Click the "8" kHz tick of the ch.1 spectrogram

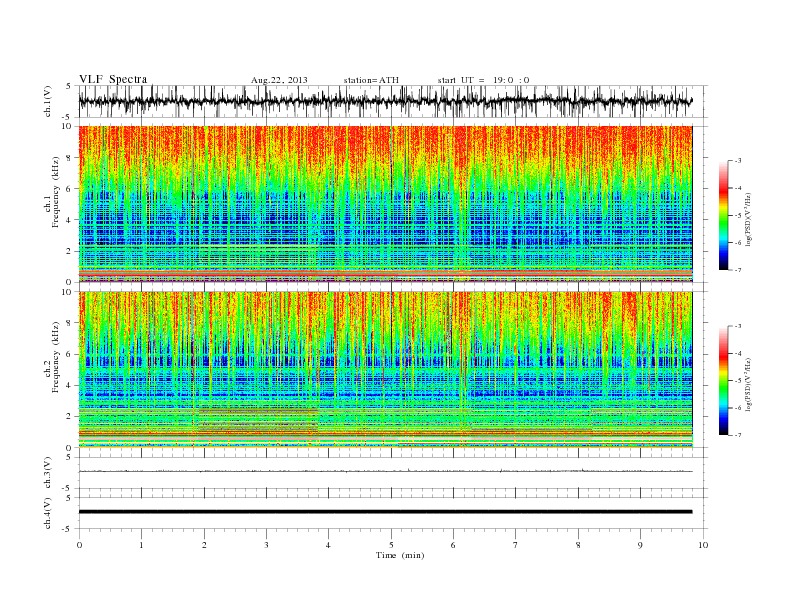[x=69, y=158]
